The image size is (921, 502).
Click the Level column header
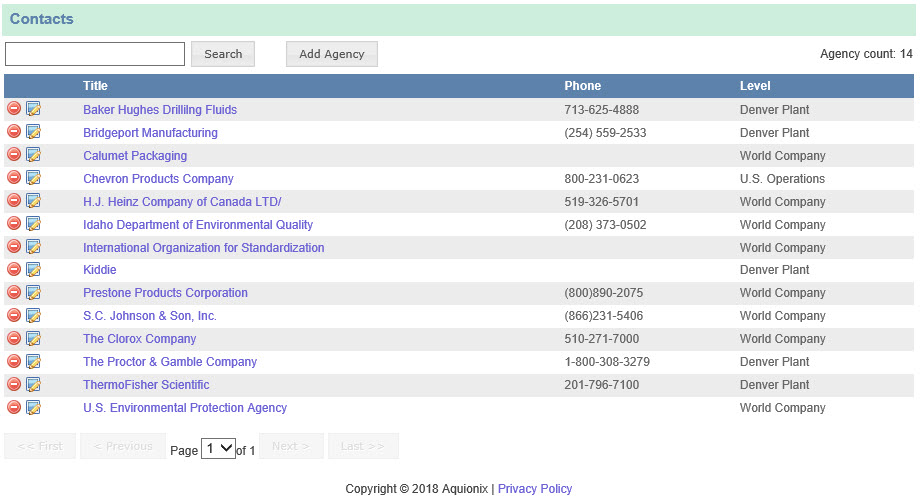coord(755,86)
